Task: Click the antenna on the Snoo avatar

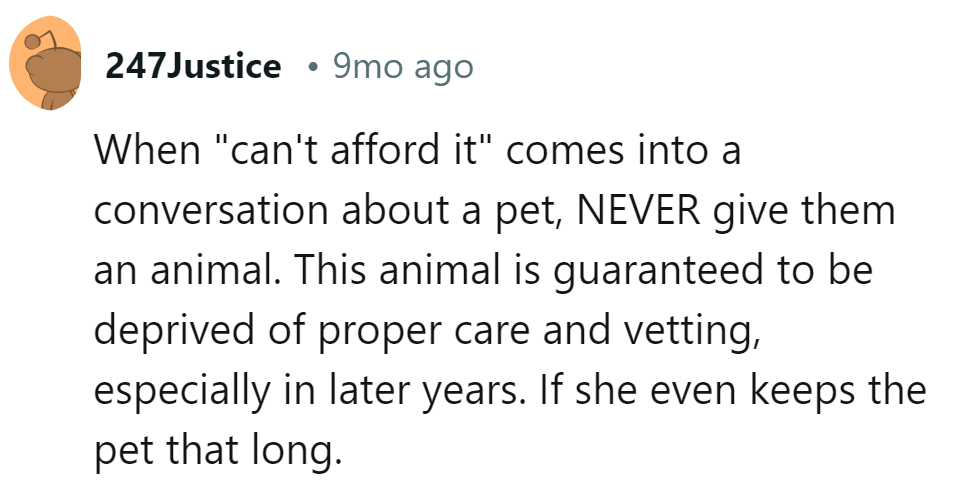Action: coord(34,41)
